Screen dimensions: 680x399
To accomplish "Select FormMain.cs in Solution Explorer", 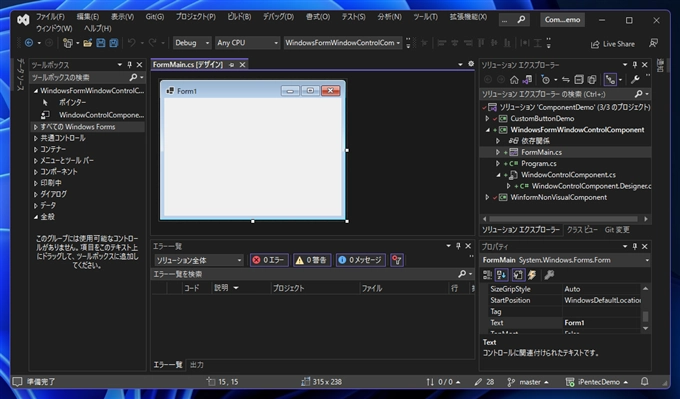I will click(x=541, y=152).
